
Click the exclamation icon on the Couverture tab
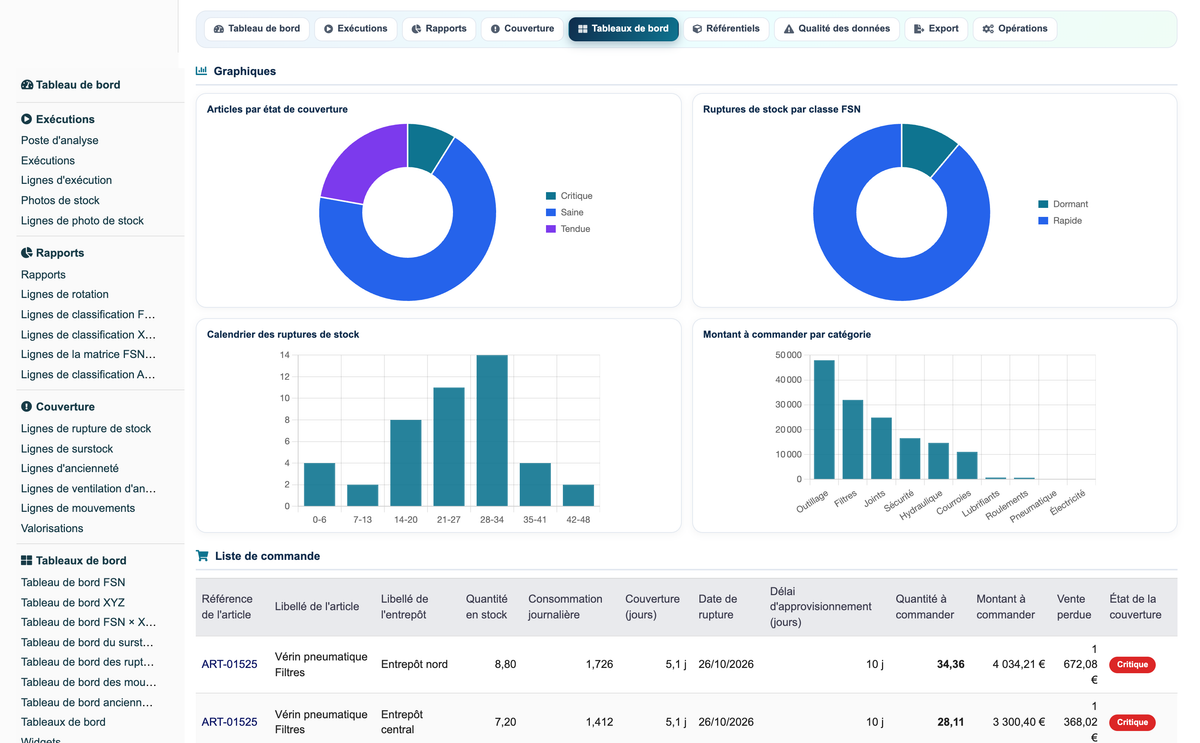[495, 29]
